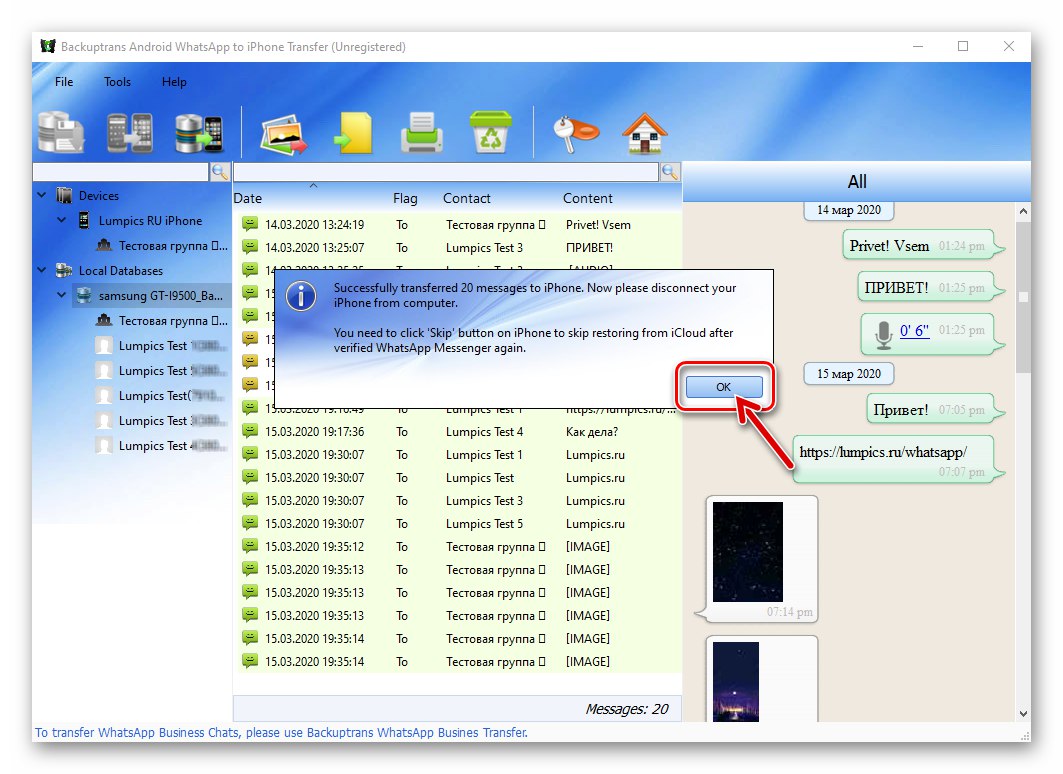The width and height of the screenshot is (1063, 774).
Task: Sort messages by the Contact column
Action: click(x=466, y=199)
